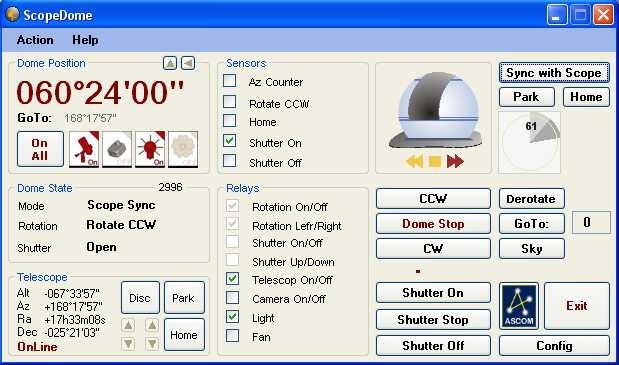619x365 pixels.
Task: Click the left triangle in Dome Position header
Action: tap(188, 63)
